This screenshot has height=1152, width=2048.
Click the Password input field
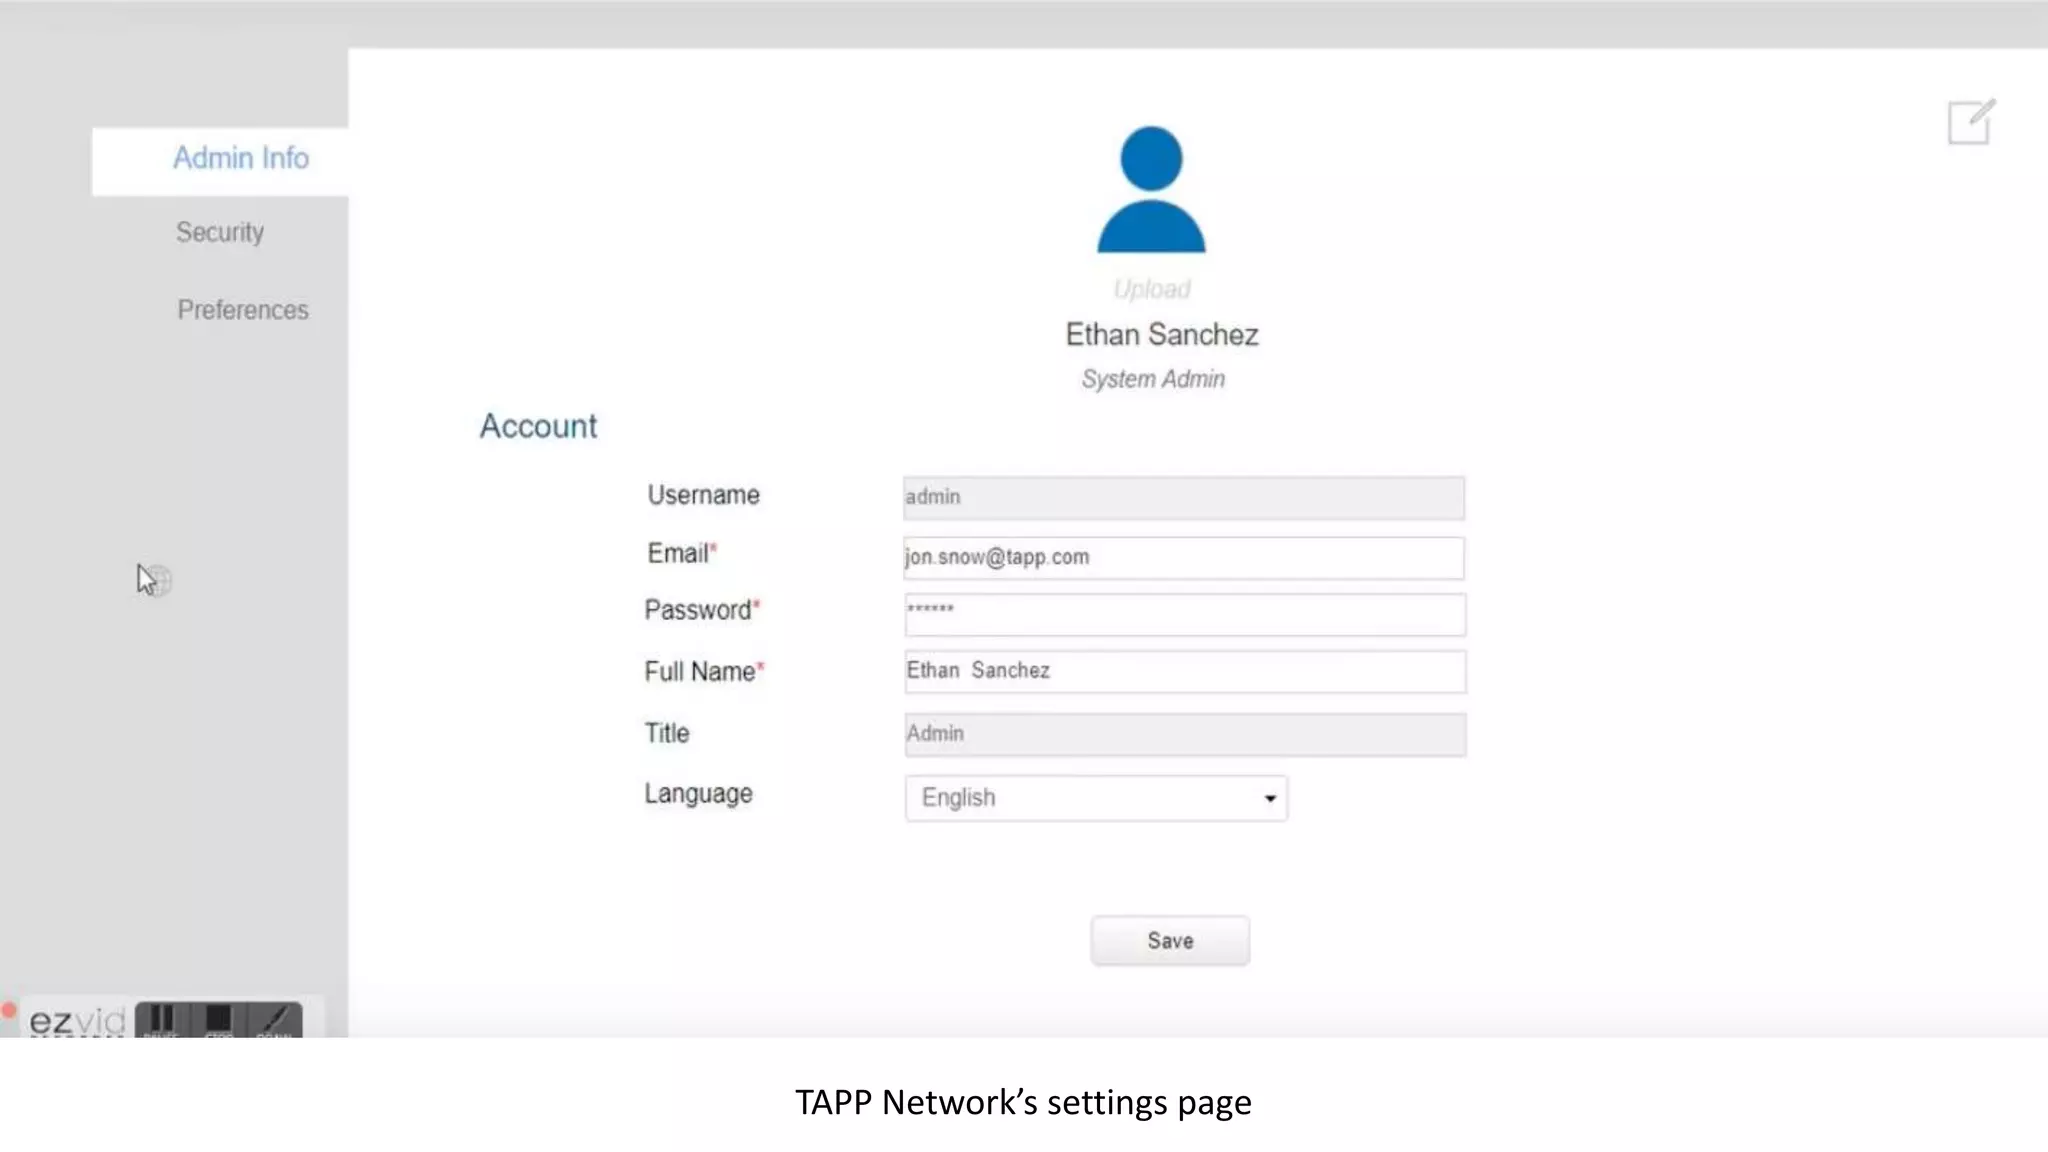click(x=1185, y=615)
